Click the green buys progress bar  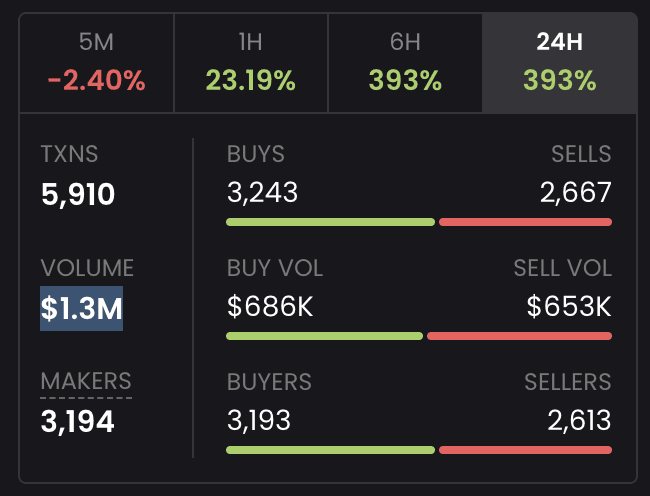point(330,222)
